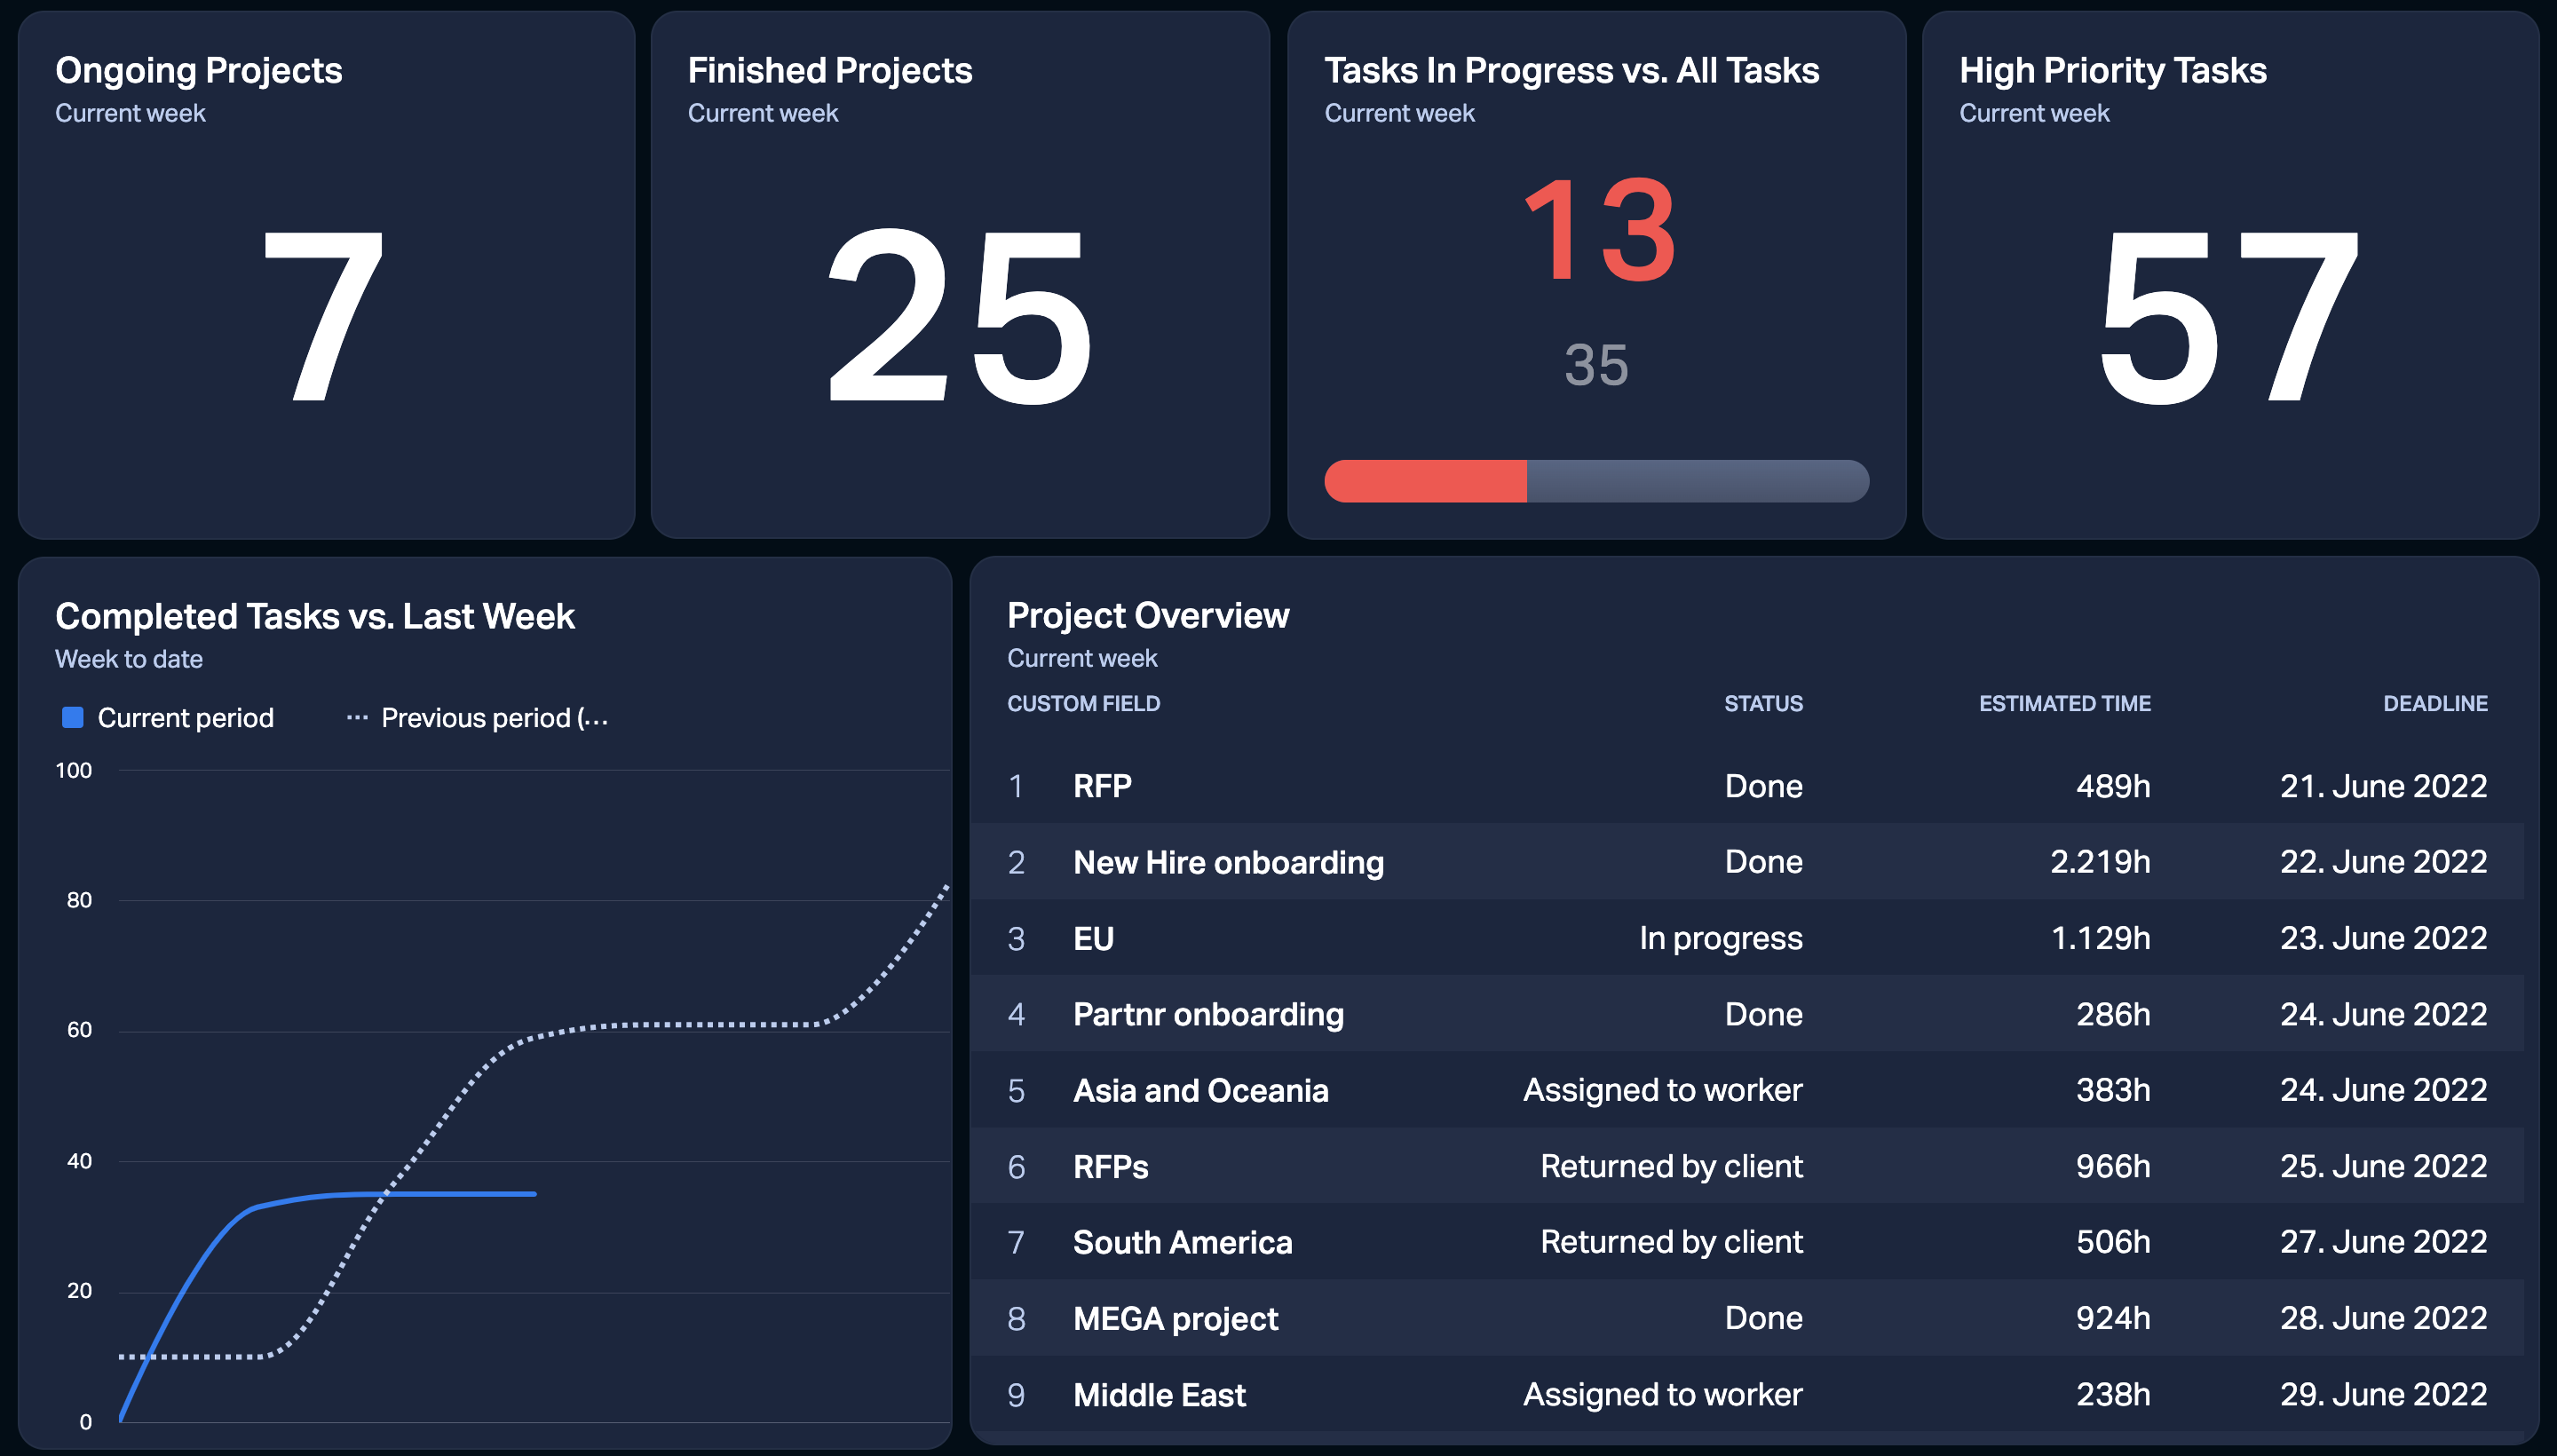The height and width of the screenshot is (1456, 2557).
Task: Click the High Priority Tasks value 57
Action: (2229, 316)
